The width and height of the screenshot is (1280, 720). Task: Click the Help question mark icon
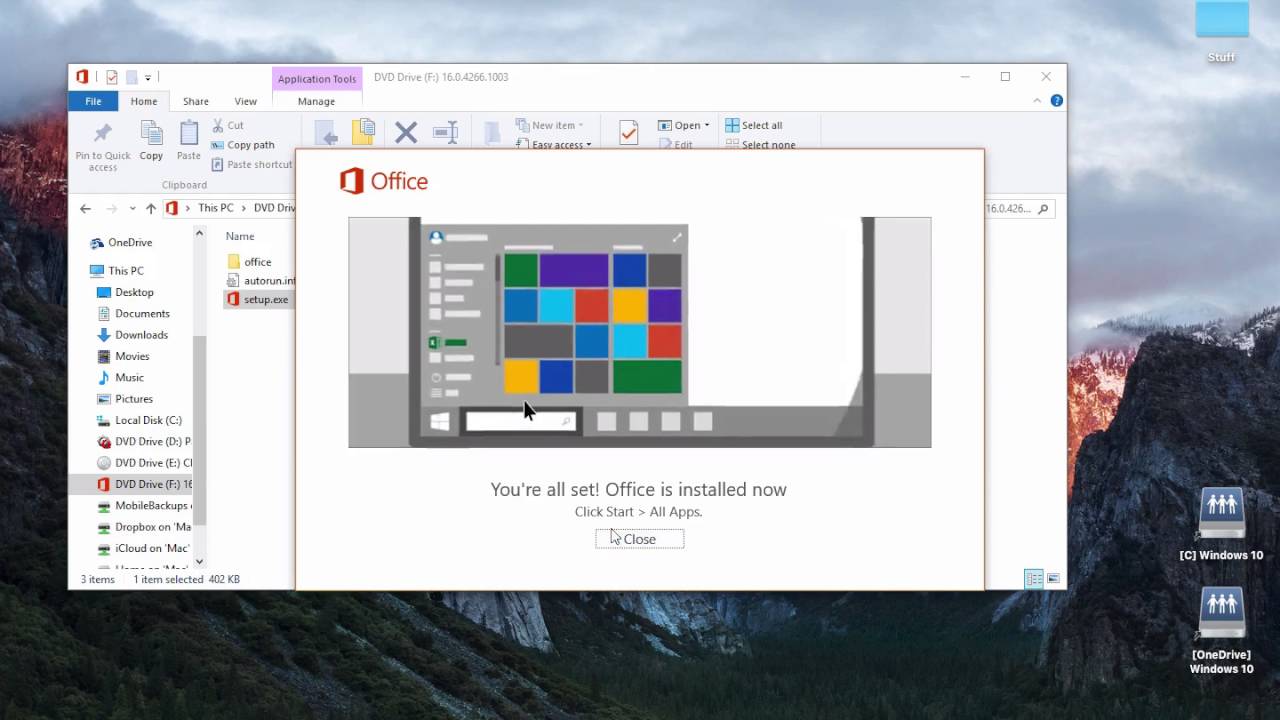(1056, 101)
